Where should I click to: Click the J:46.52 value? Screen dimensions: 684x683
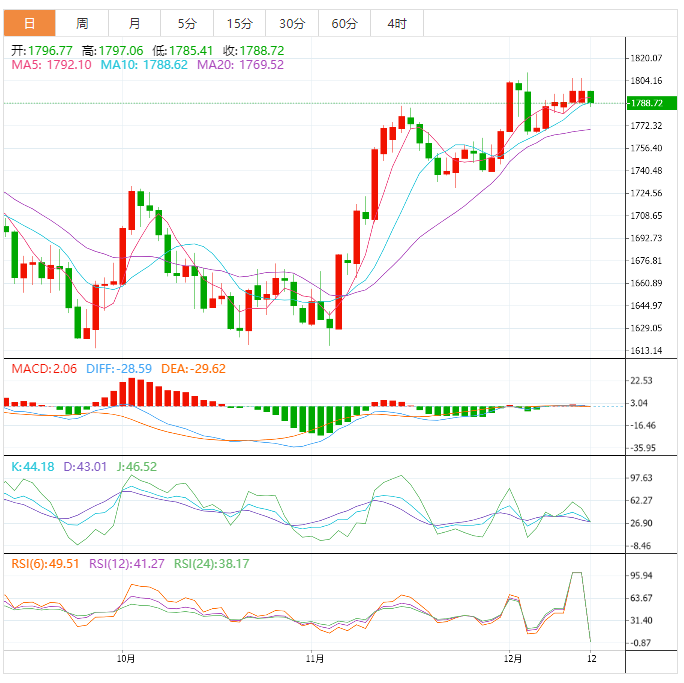click(137, 467)
